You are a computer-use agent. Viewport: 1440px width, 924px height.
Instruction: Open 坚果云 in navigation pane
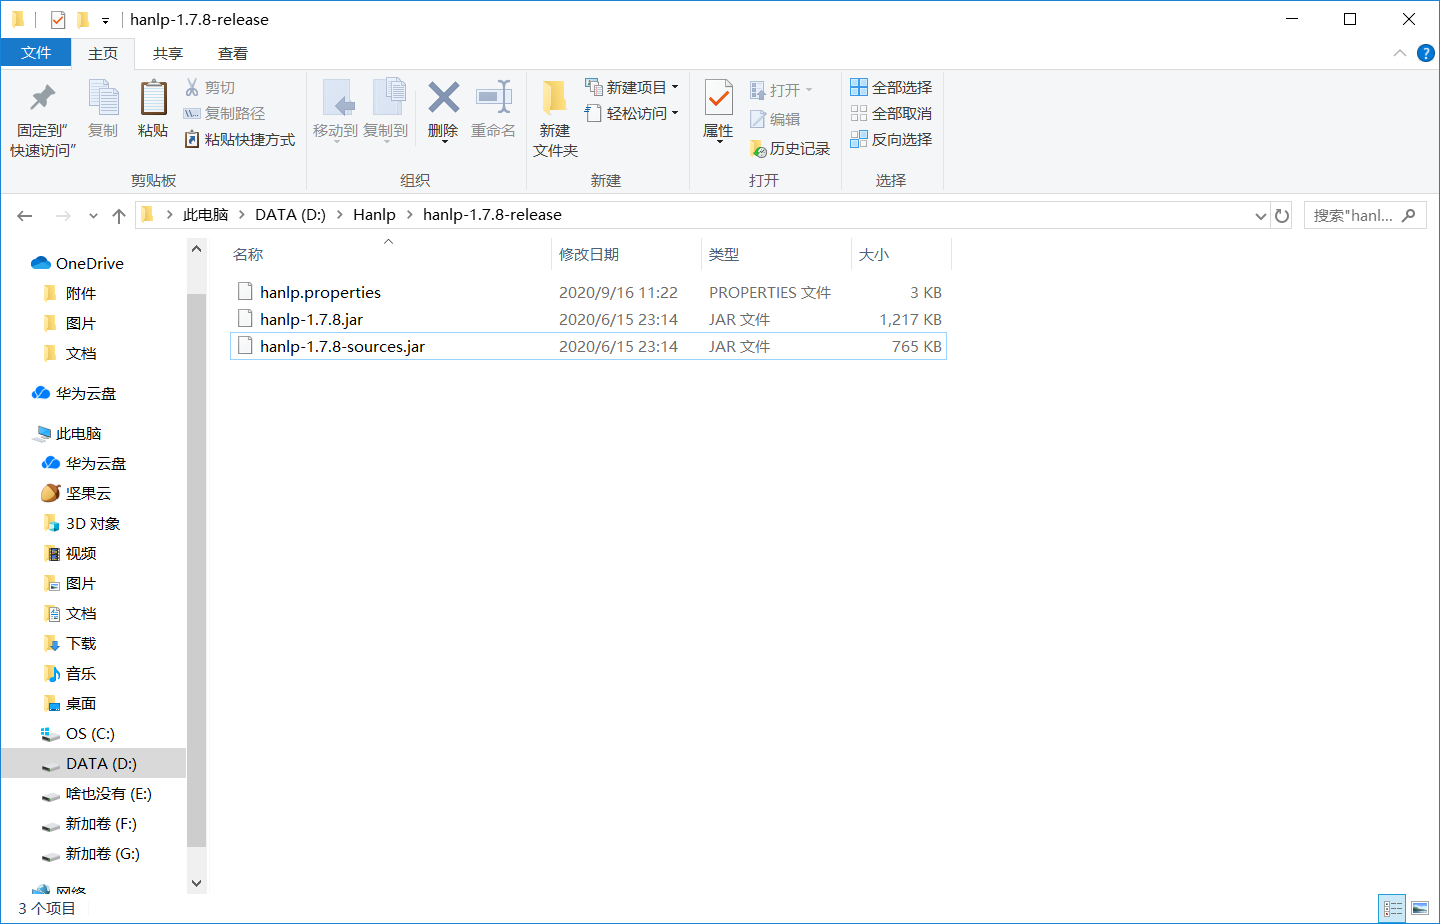(88, 493)
